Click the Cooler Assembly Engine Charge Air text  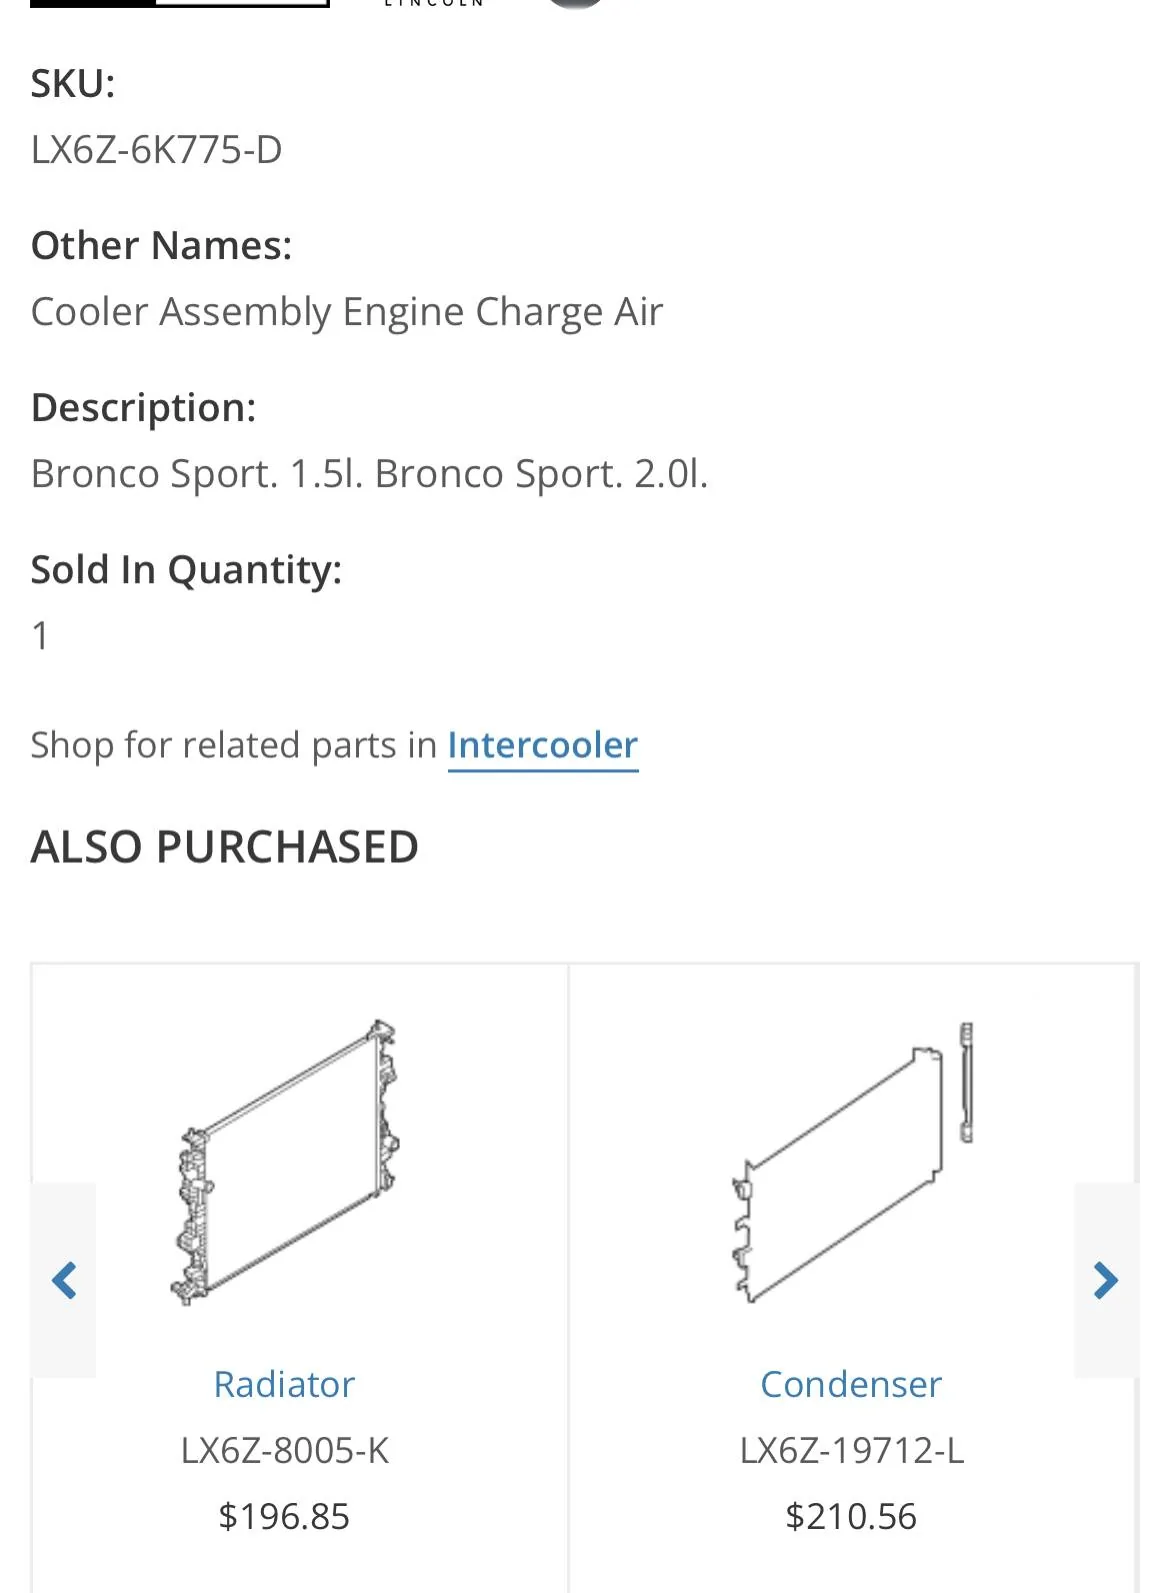(346, 312)
